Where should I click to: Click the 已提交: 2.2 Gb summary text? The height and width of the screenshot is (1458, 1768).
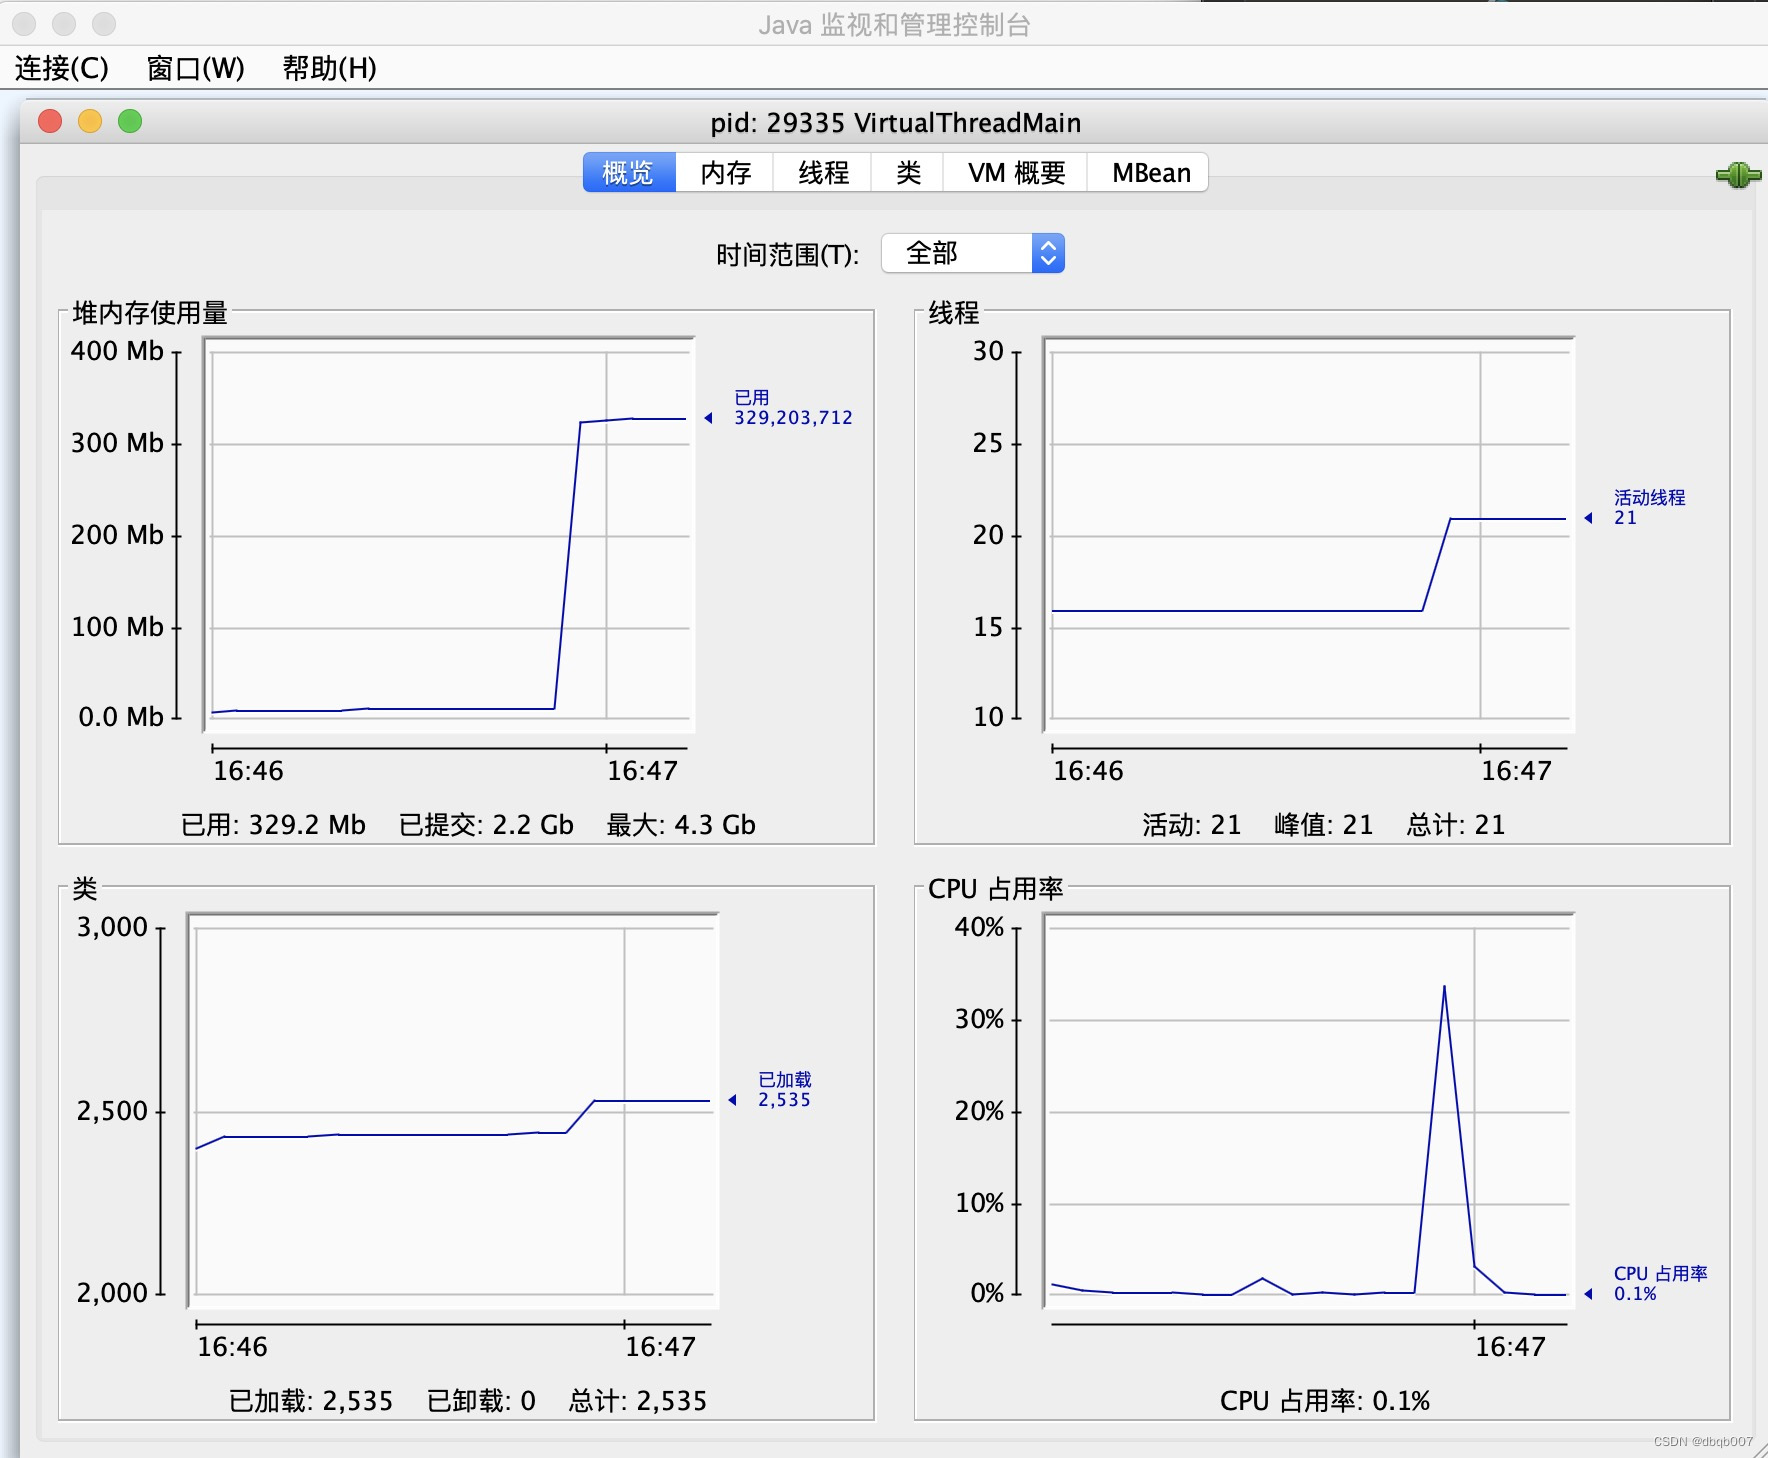tap(486, 825)
